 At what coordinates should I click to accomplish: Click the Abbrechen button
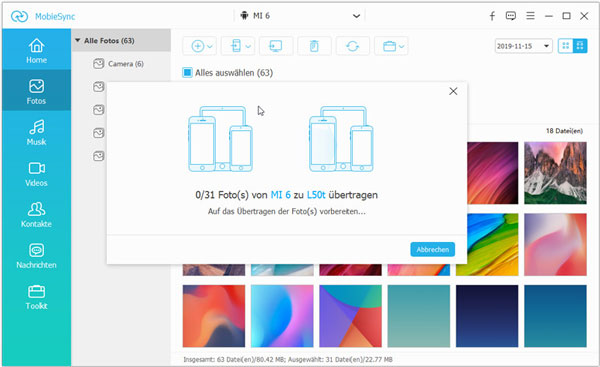tap(432, 250)
